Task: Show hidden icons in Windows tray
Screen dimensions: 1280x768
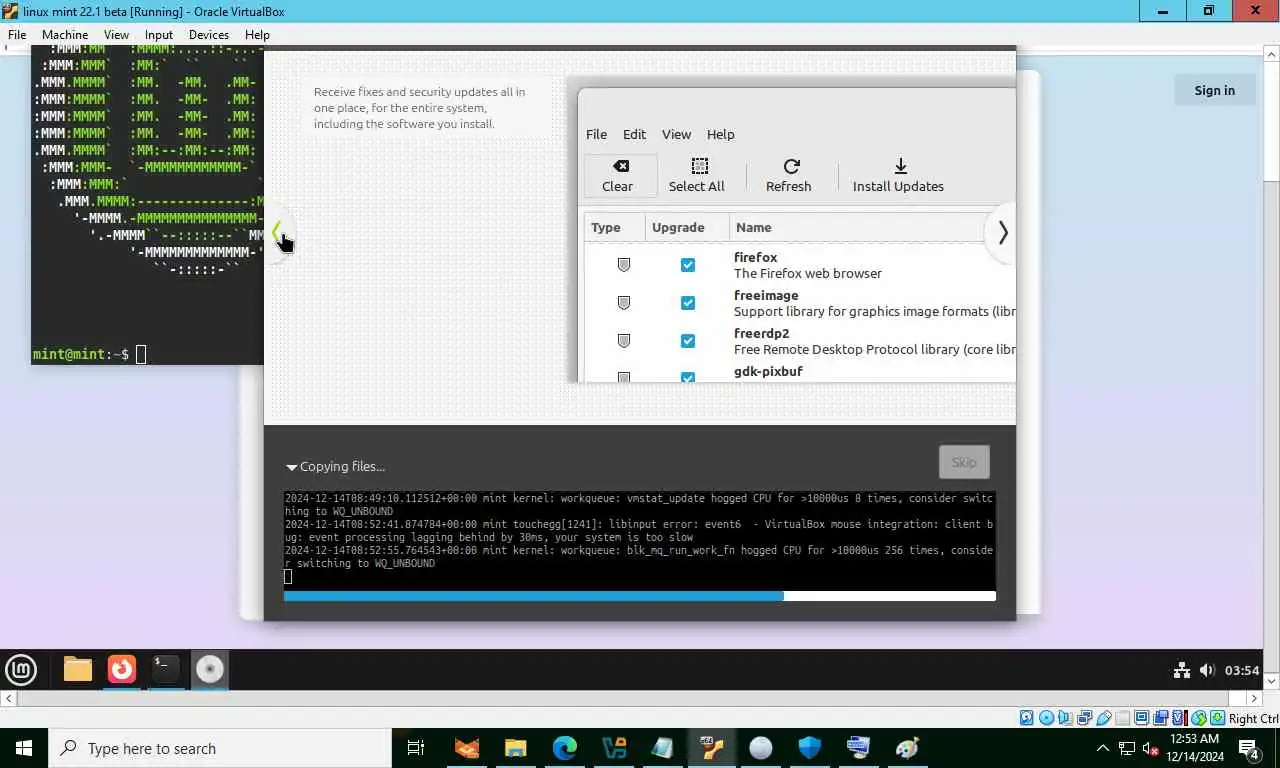Action: click(x=1103, y=748)
